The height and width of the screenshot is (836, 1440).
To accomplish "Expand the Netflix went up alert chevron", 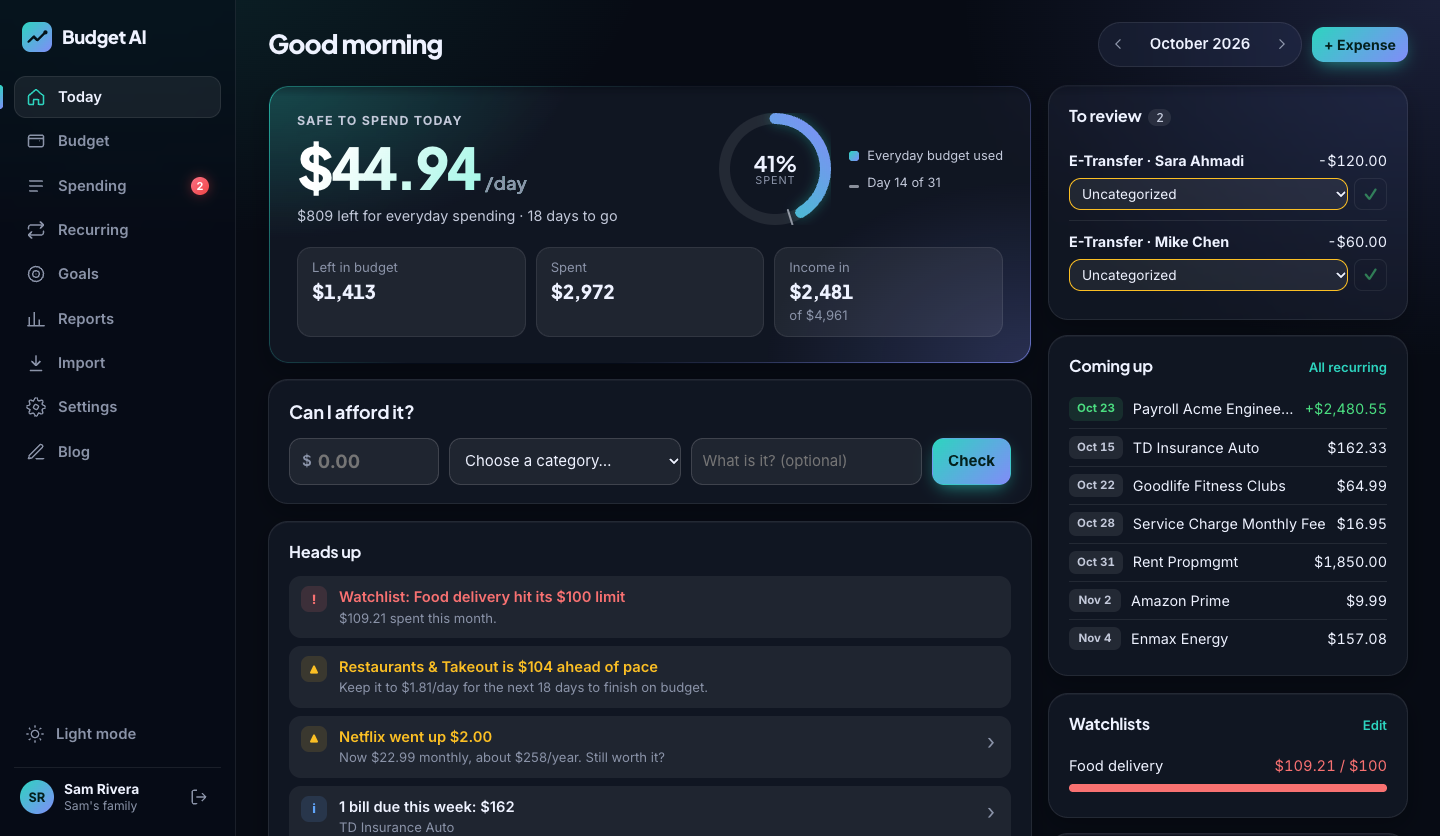I will (x=991, y=743).
